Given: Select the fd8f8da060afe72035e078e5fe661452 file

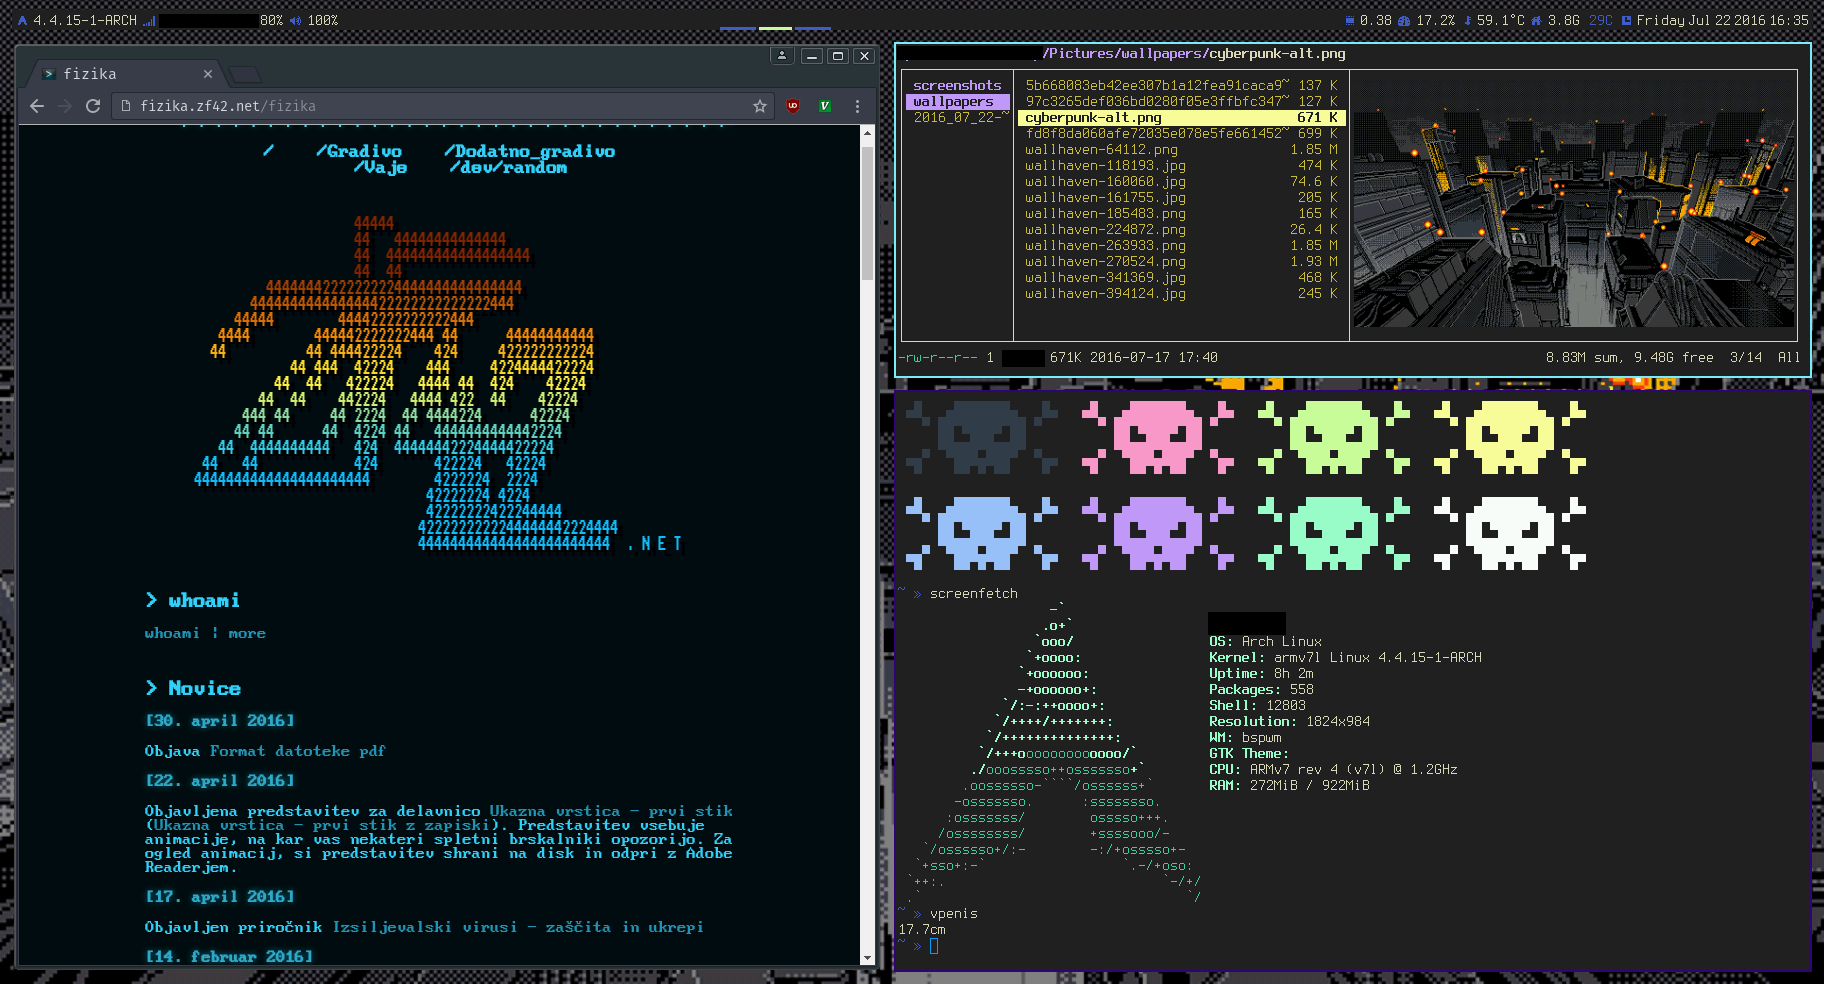Looking at the screenshot, I should tap(1181, 134).
